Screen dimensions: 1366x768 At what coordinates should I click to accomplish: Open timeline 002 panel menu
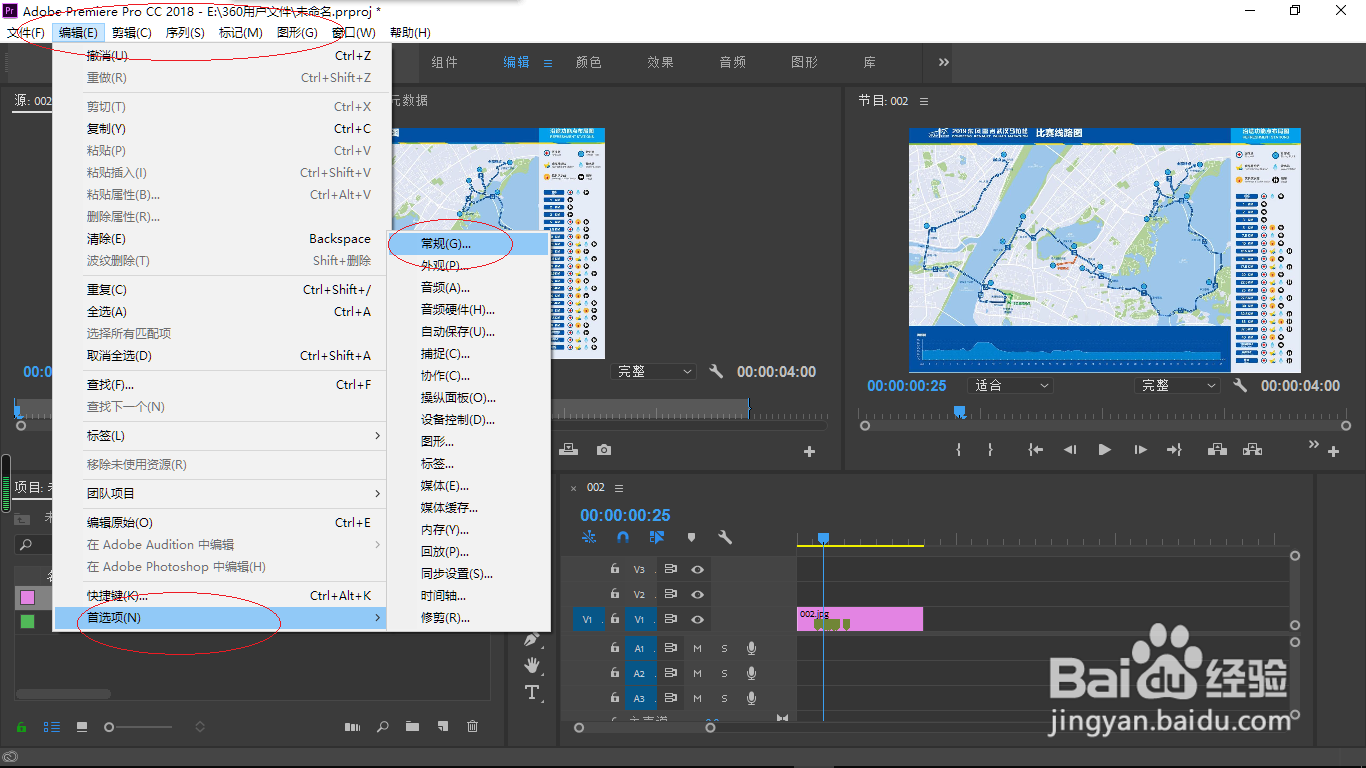(619, 488)
